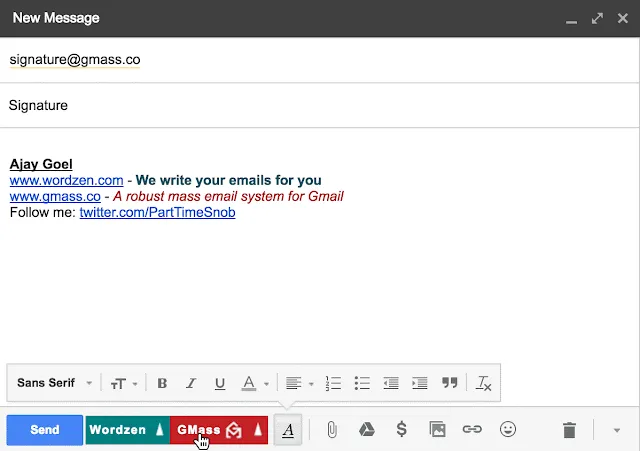Open the text color picker
Screen dimensions: 640x451
point(249,383)
